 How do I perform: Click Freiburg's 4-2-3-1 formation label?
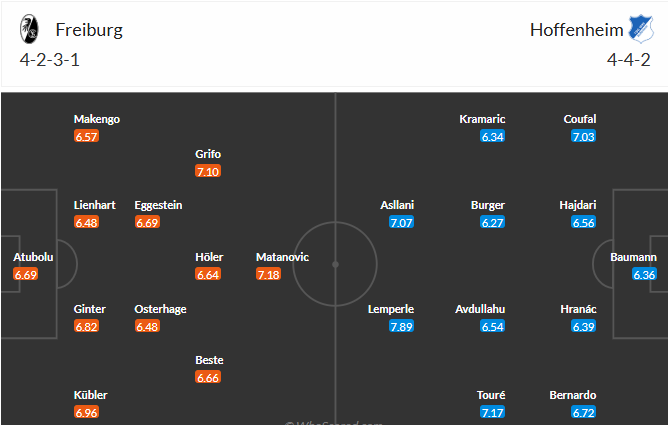point(49,60)
